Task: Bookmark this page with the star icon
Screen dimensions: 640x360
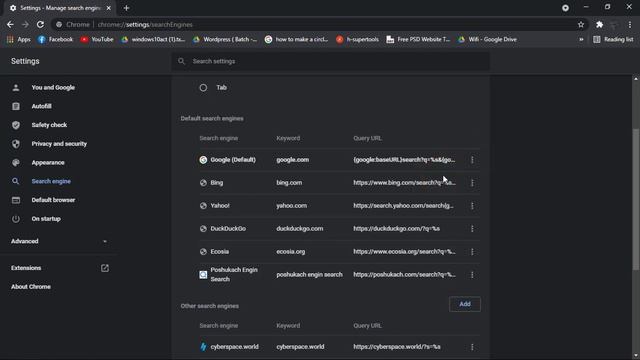Action: [x=581, y=24]
